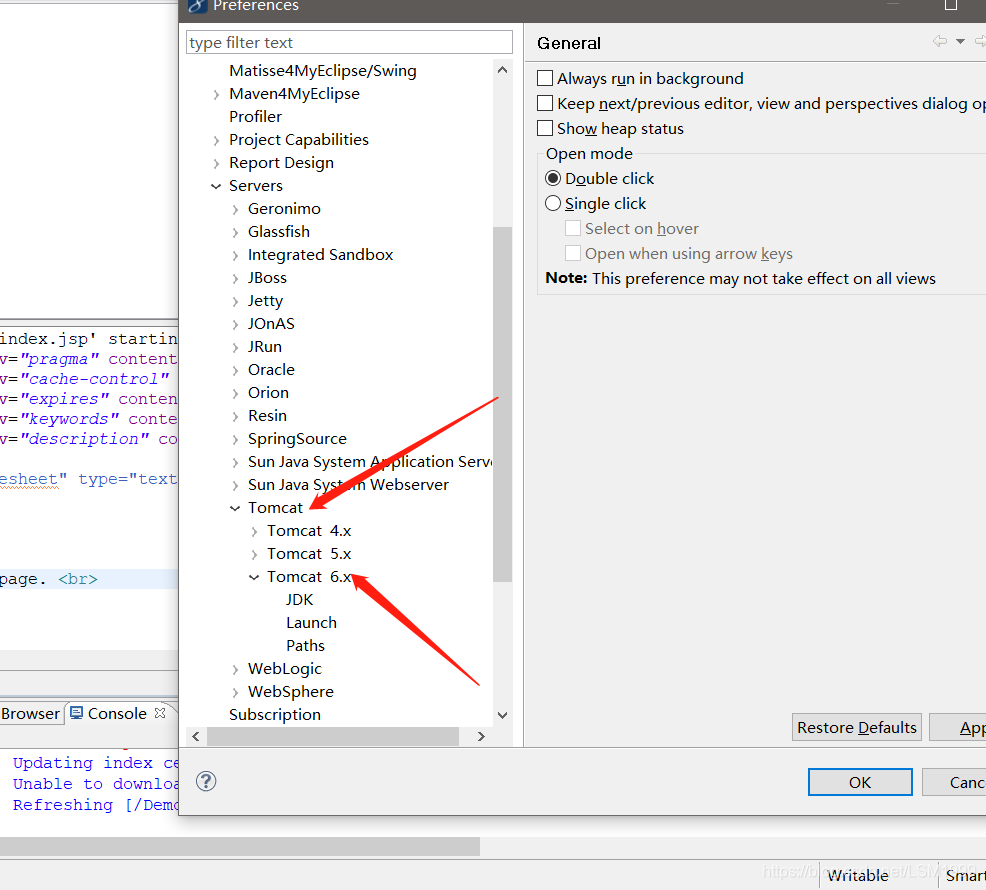
Task: Select Integrated Sandbox in the tree
Action: [x=320, y=255]
